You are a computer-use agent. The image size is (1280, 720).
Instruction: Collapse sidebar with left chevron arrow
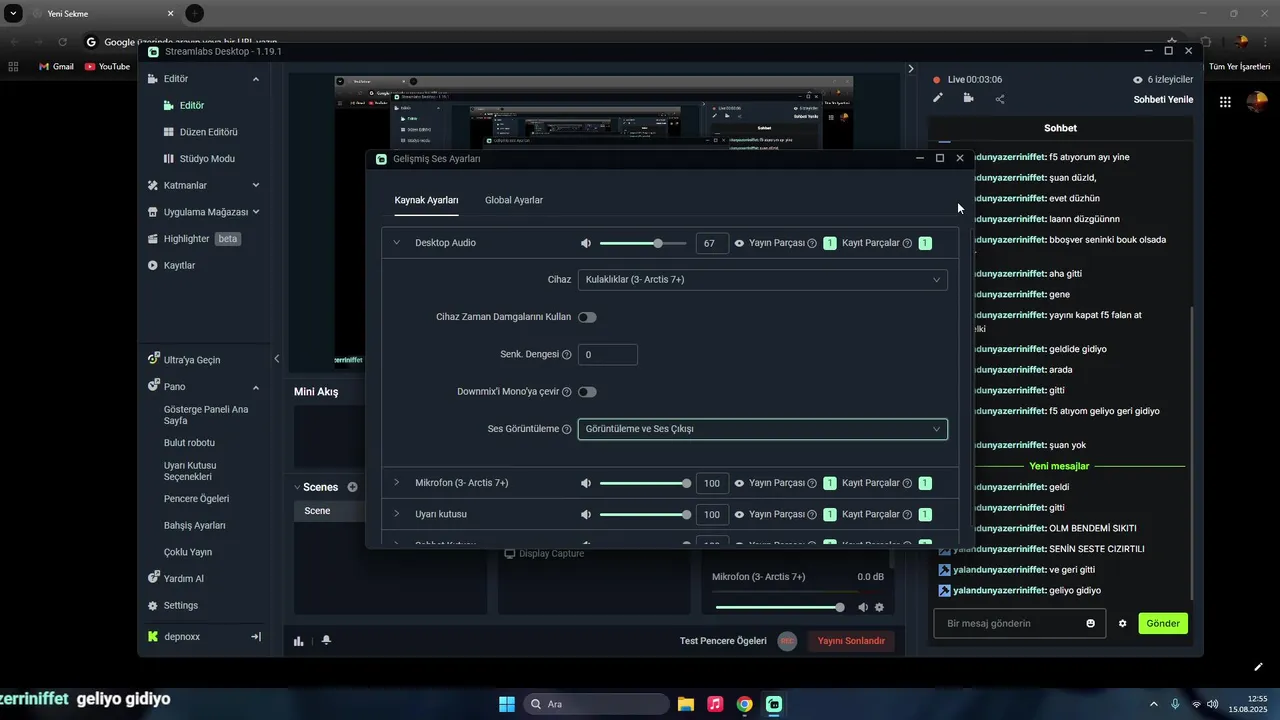277,359
